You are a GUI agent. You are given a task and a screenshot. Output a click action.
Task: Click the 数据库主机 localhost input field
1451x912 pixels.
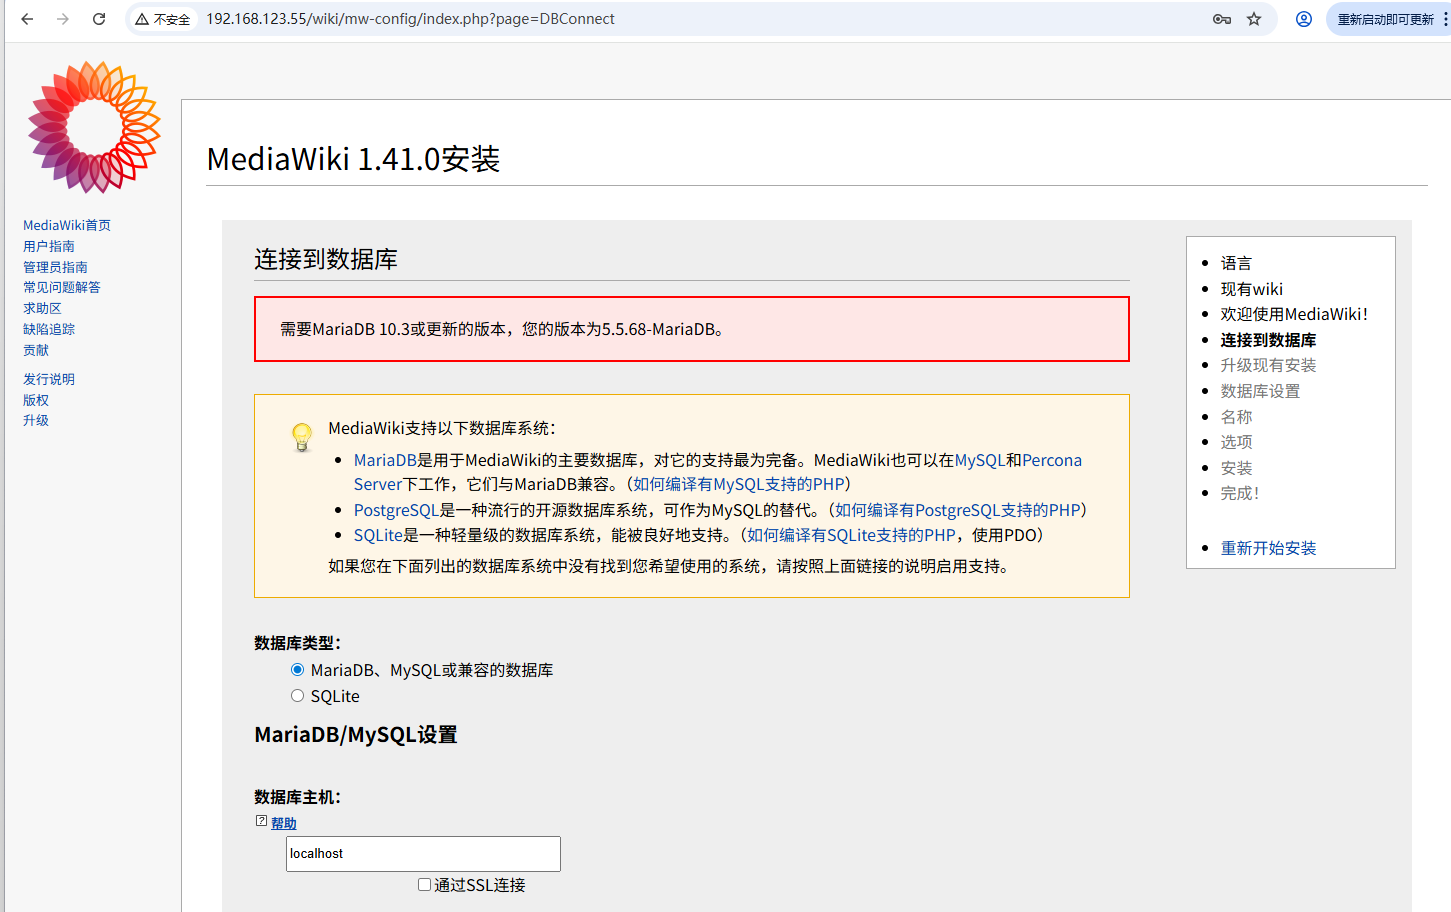click(423, 854)
